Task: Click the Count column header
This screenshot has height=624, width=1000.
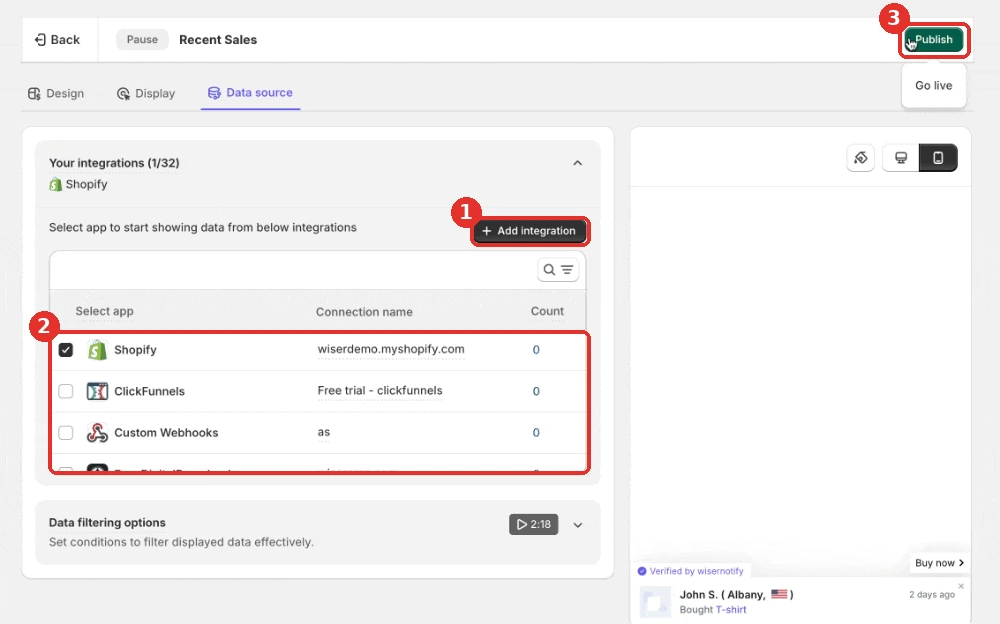Action: (547, 311)
